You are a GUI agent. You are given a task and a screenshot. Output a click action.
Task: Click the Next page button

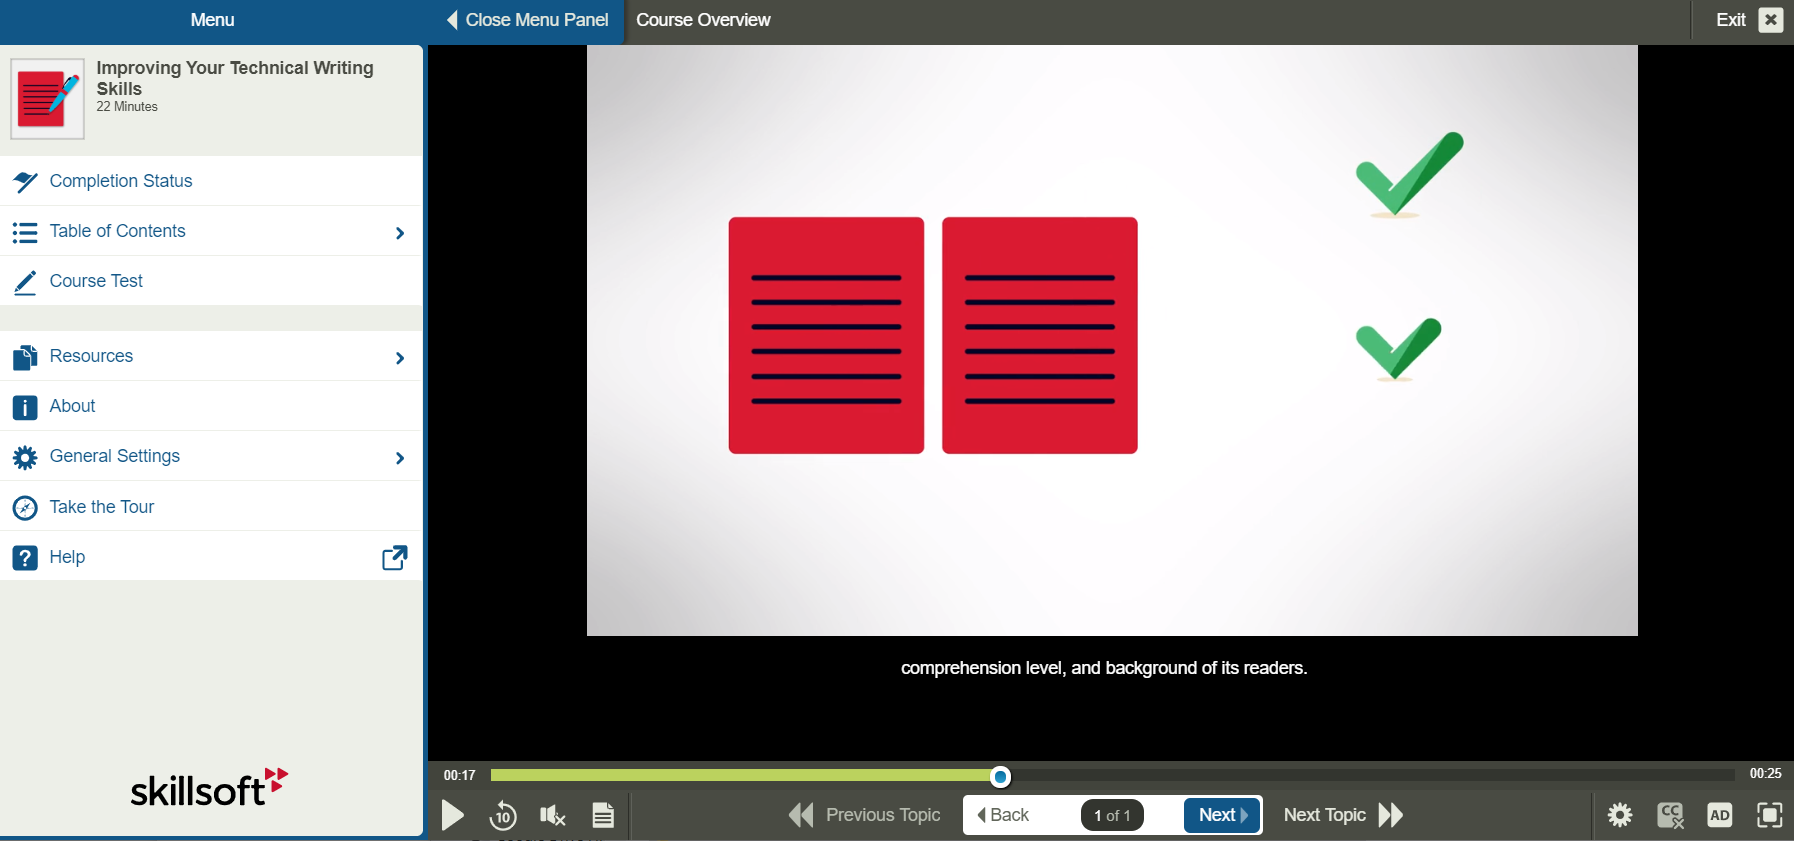tap(1222, 815)
